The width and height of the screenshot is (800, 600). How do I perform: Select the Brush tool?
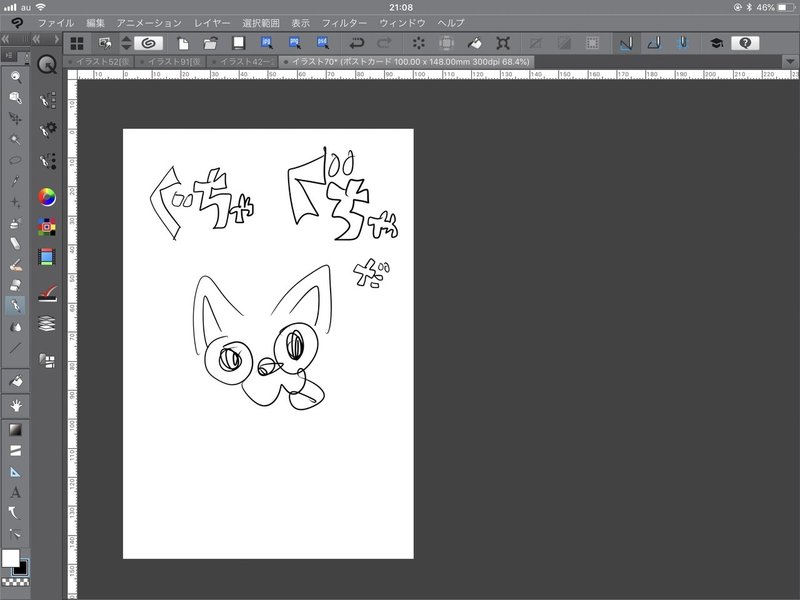click(16, 265)
